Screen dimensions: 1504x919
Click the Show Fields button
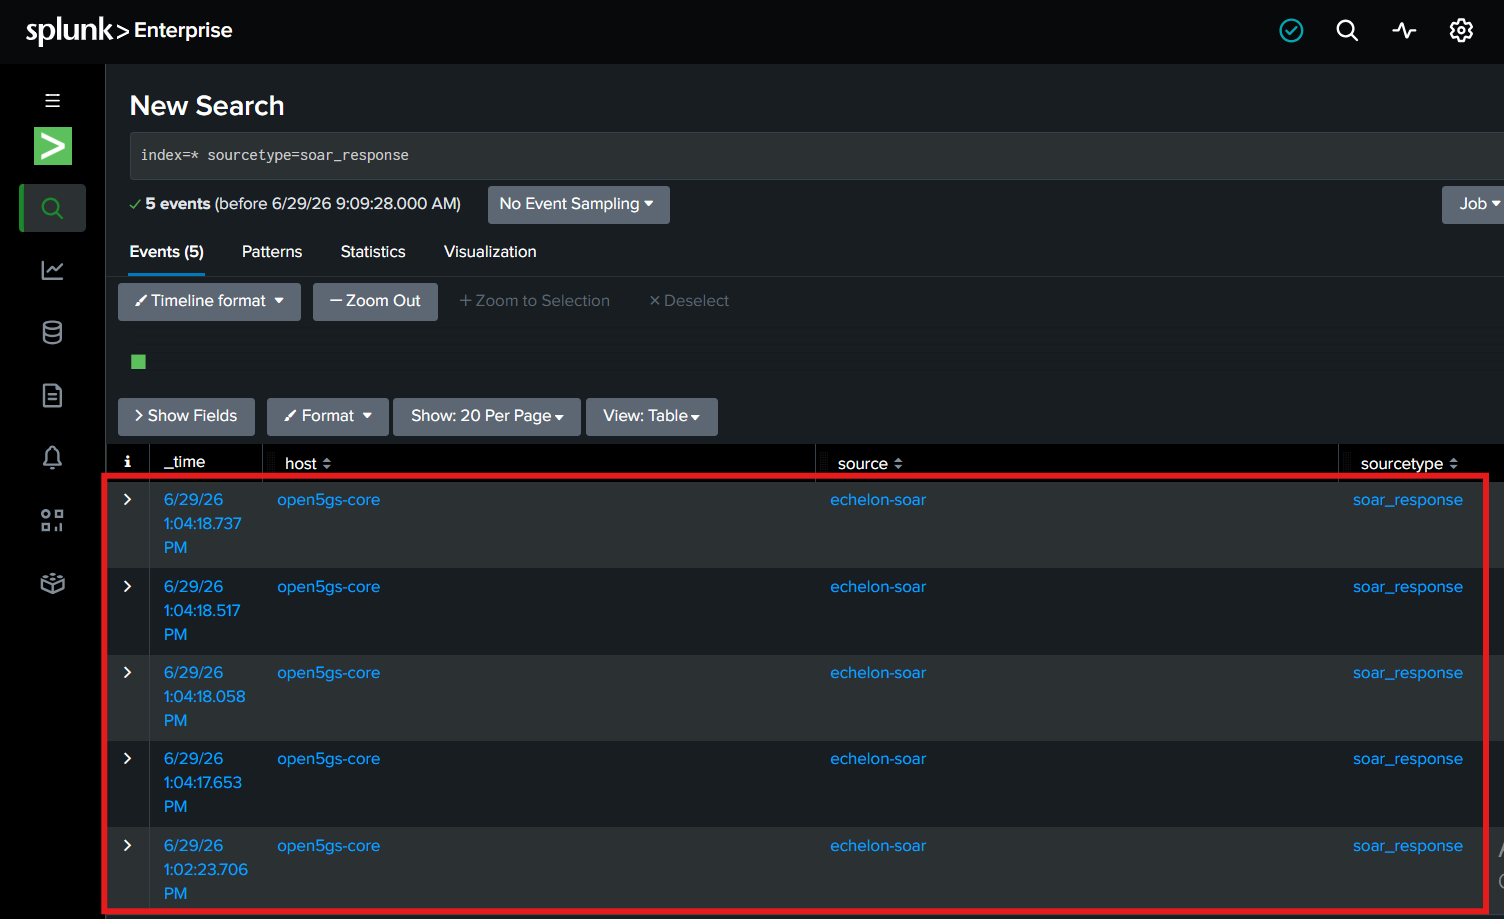click(x=186, y=416)
